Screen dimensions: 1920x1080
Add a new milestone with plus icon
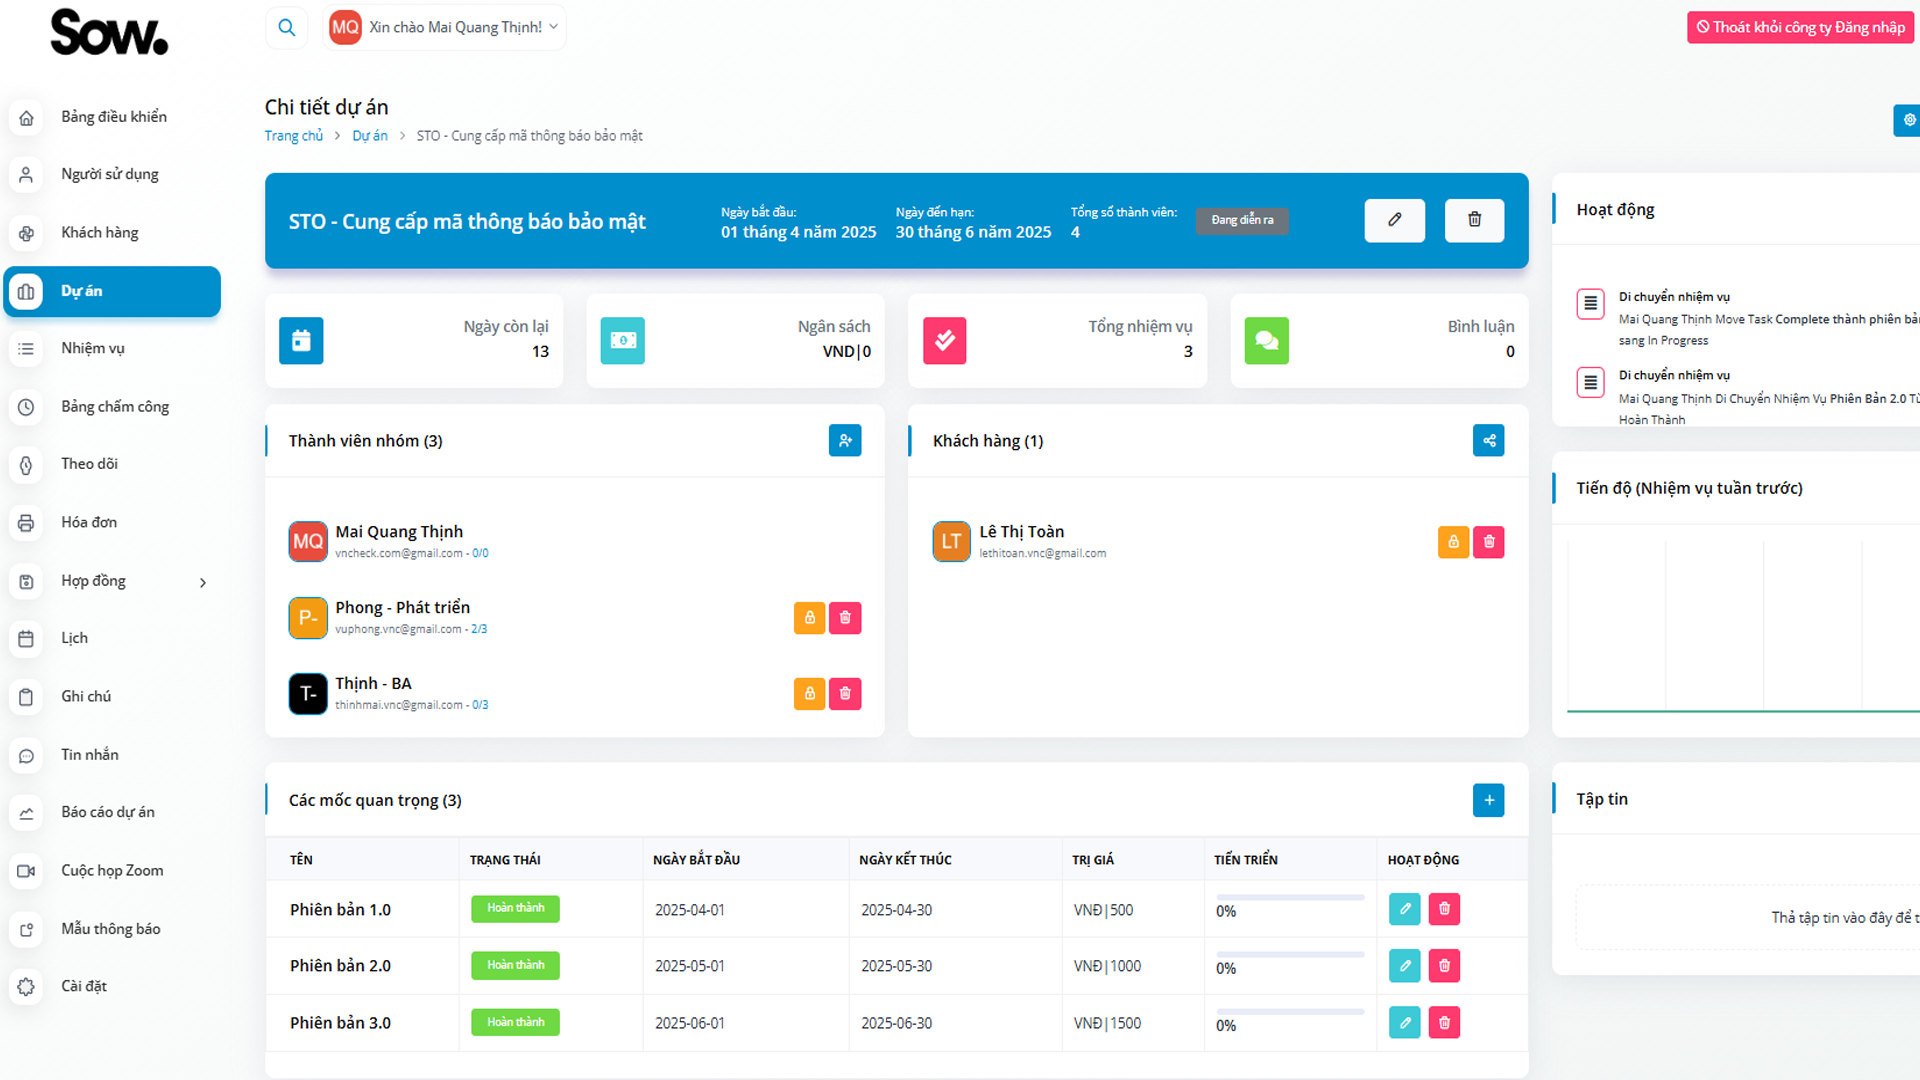pyautogui.click(x=1488, y=800)
